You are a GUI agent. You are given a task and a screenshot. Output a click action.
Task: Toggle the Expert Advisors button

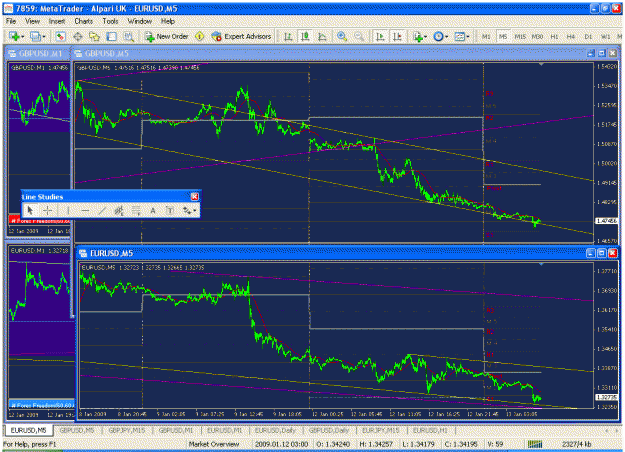[x=242, y=37]
